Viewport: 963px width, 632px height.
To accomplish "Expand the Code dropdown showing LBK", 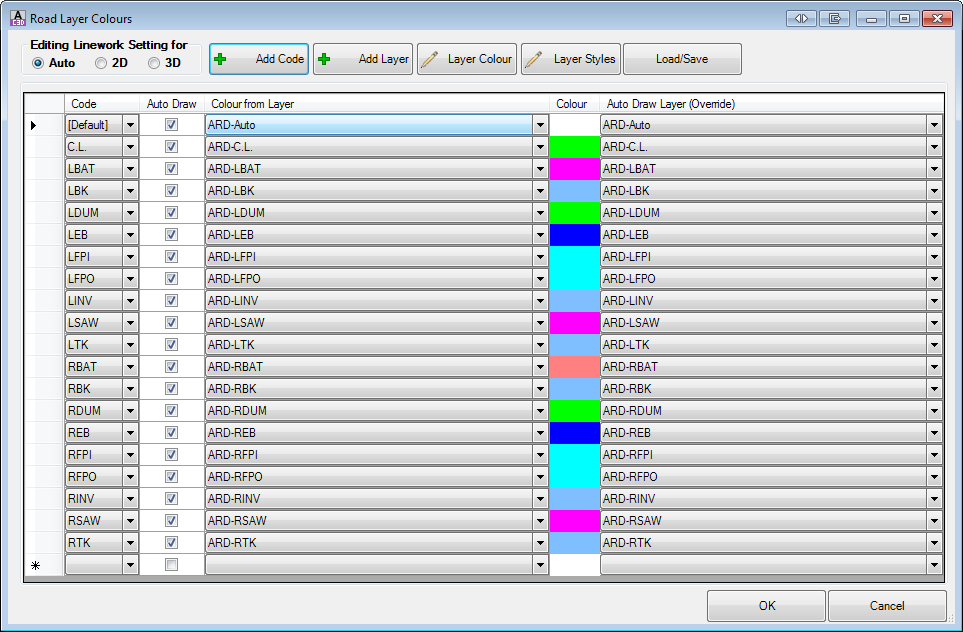I will tap(130, 191).
